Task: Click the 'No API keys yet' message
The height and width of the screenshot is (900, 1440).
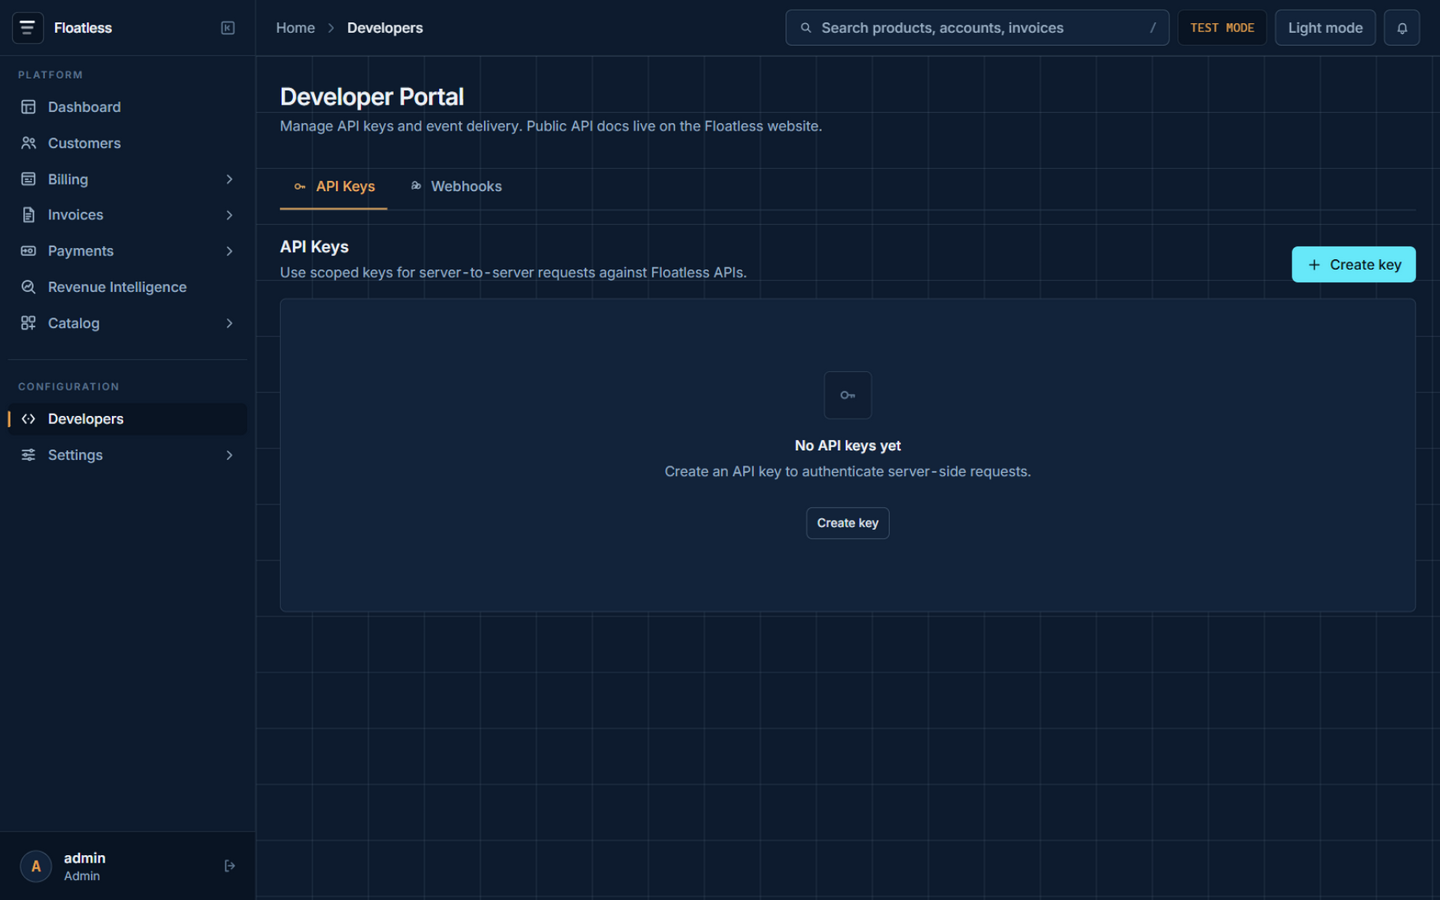Action: (x=848, y=446)
